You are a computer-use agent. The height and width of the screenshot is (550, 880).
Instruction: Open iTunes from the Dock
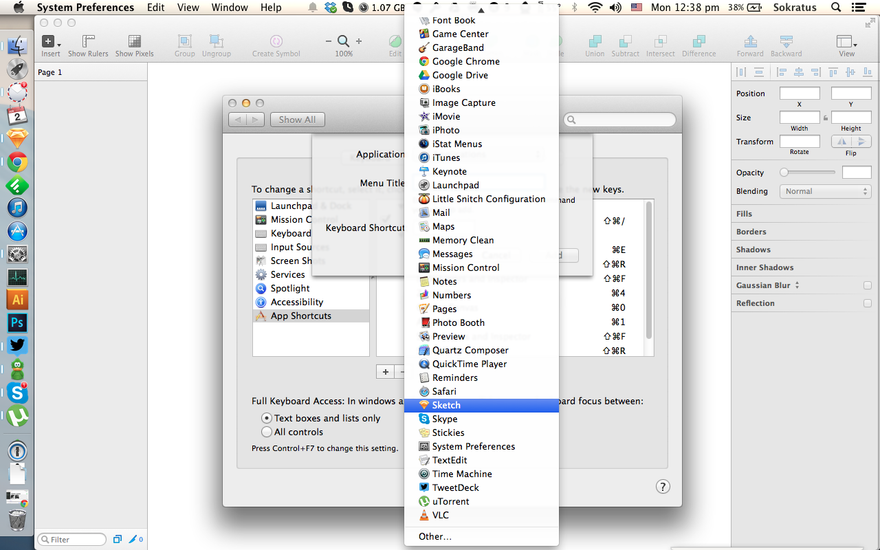click(x=17, y=208)
